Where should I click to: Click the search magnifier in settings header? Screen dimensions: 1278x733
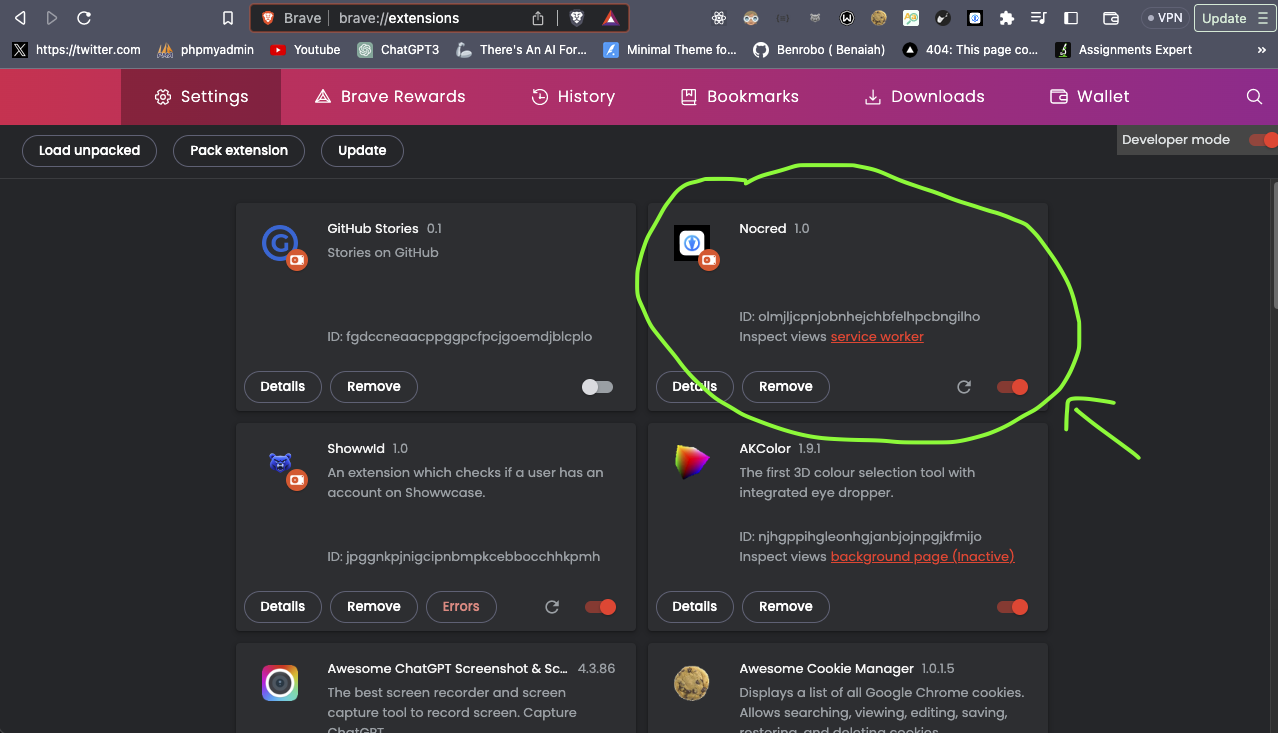(1254, 97)
